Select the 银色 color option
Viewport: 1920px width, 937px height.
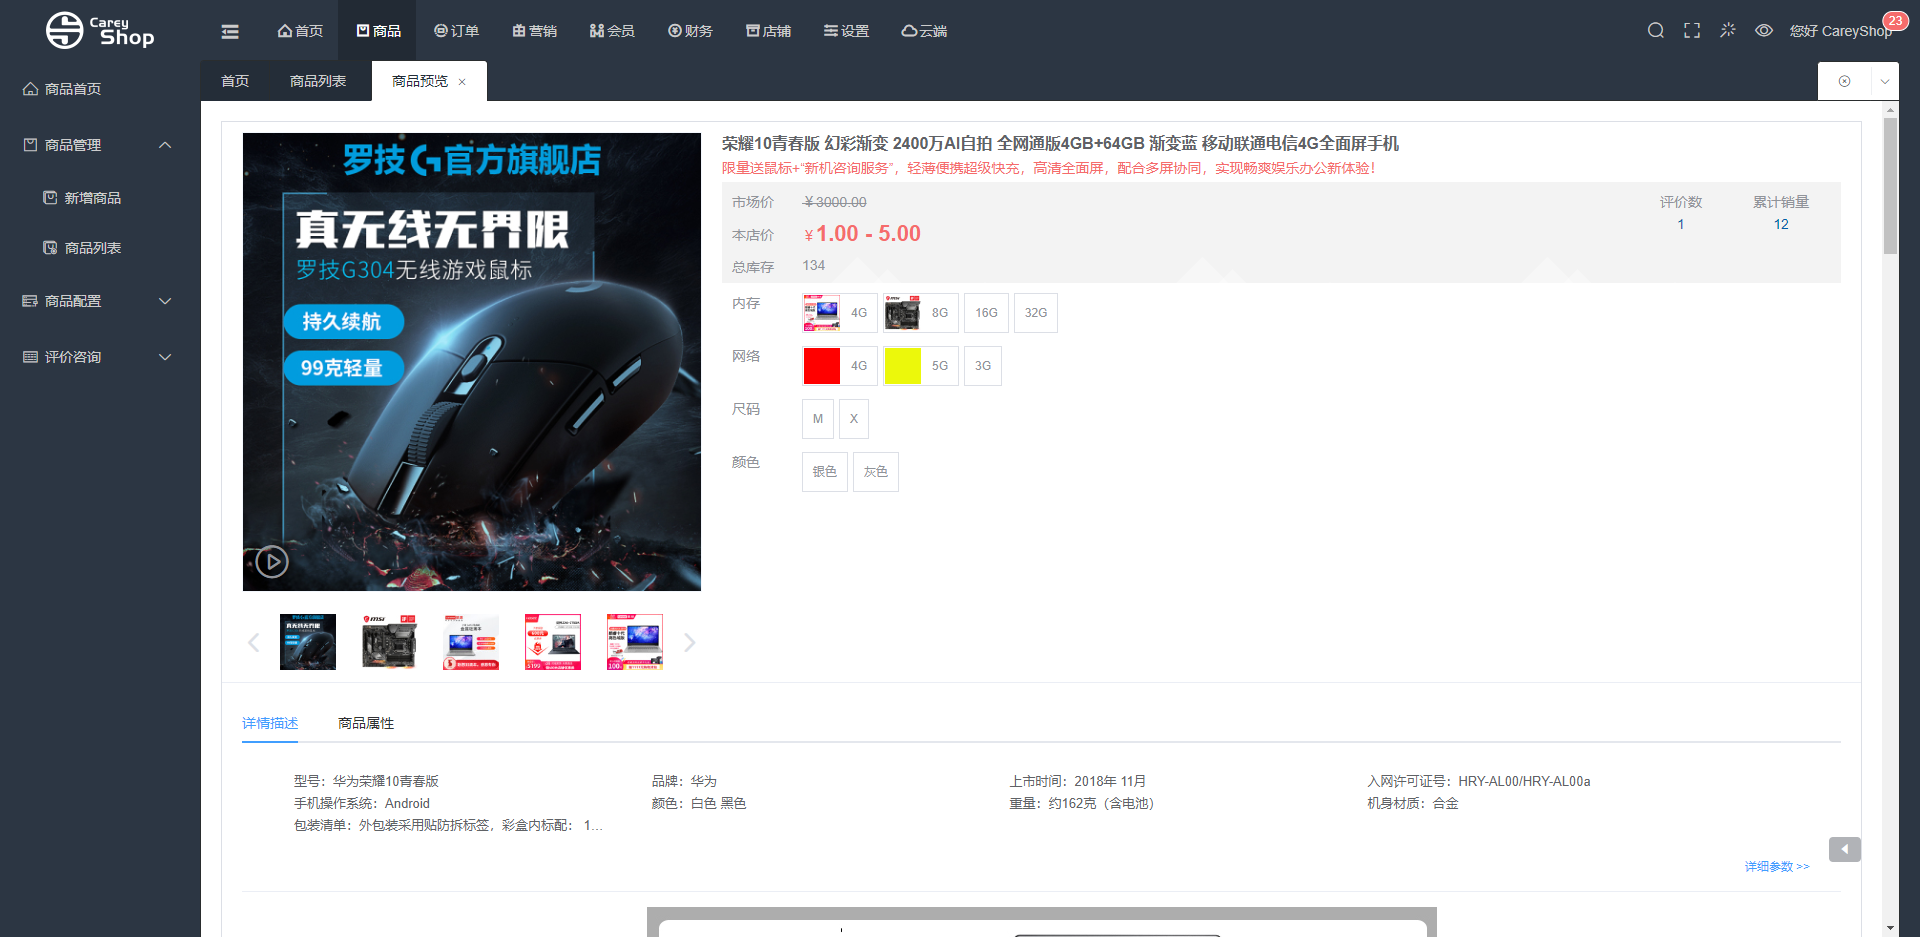(825, 472)
